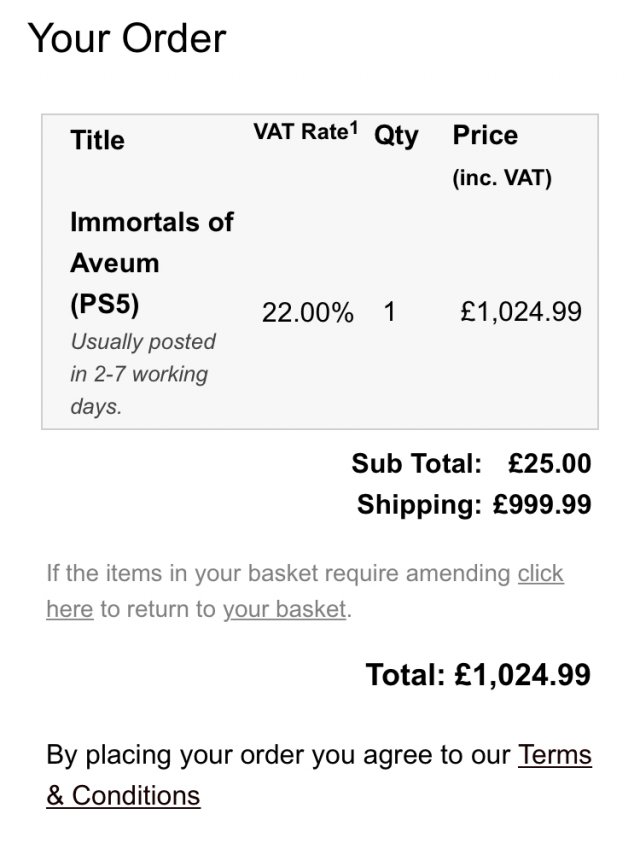Click the VAT Rate footnote superscript 1

(353, 129)
